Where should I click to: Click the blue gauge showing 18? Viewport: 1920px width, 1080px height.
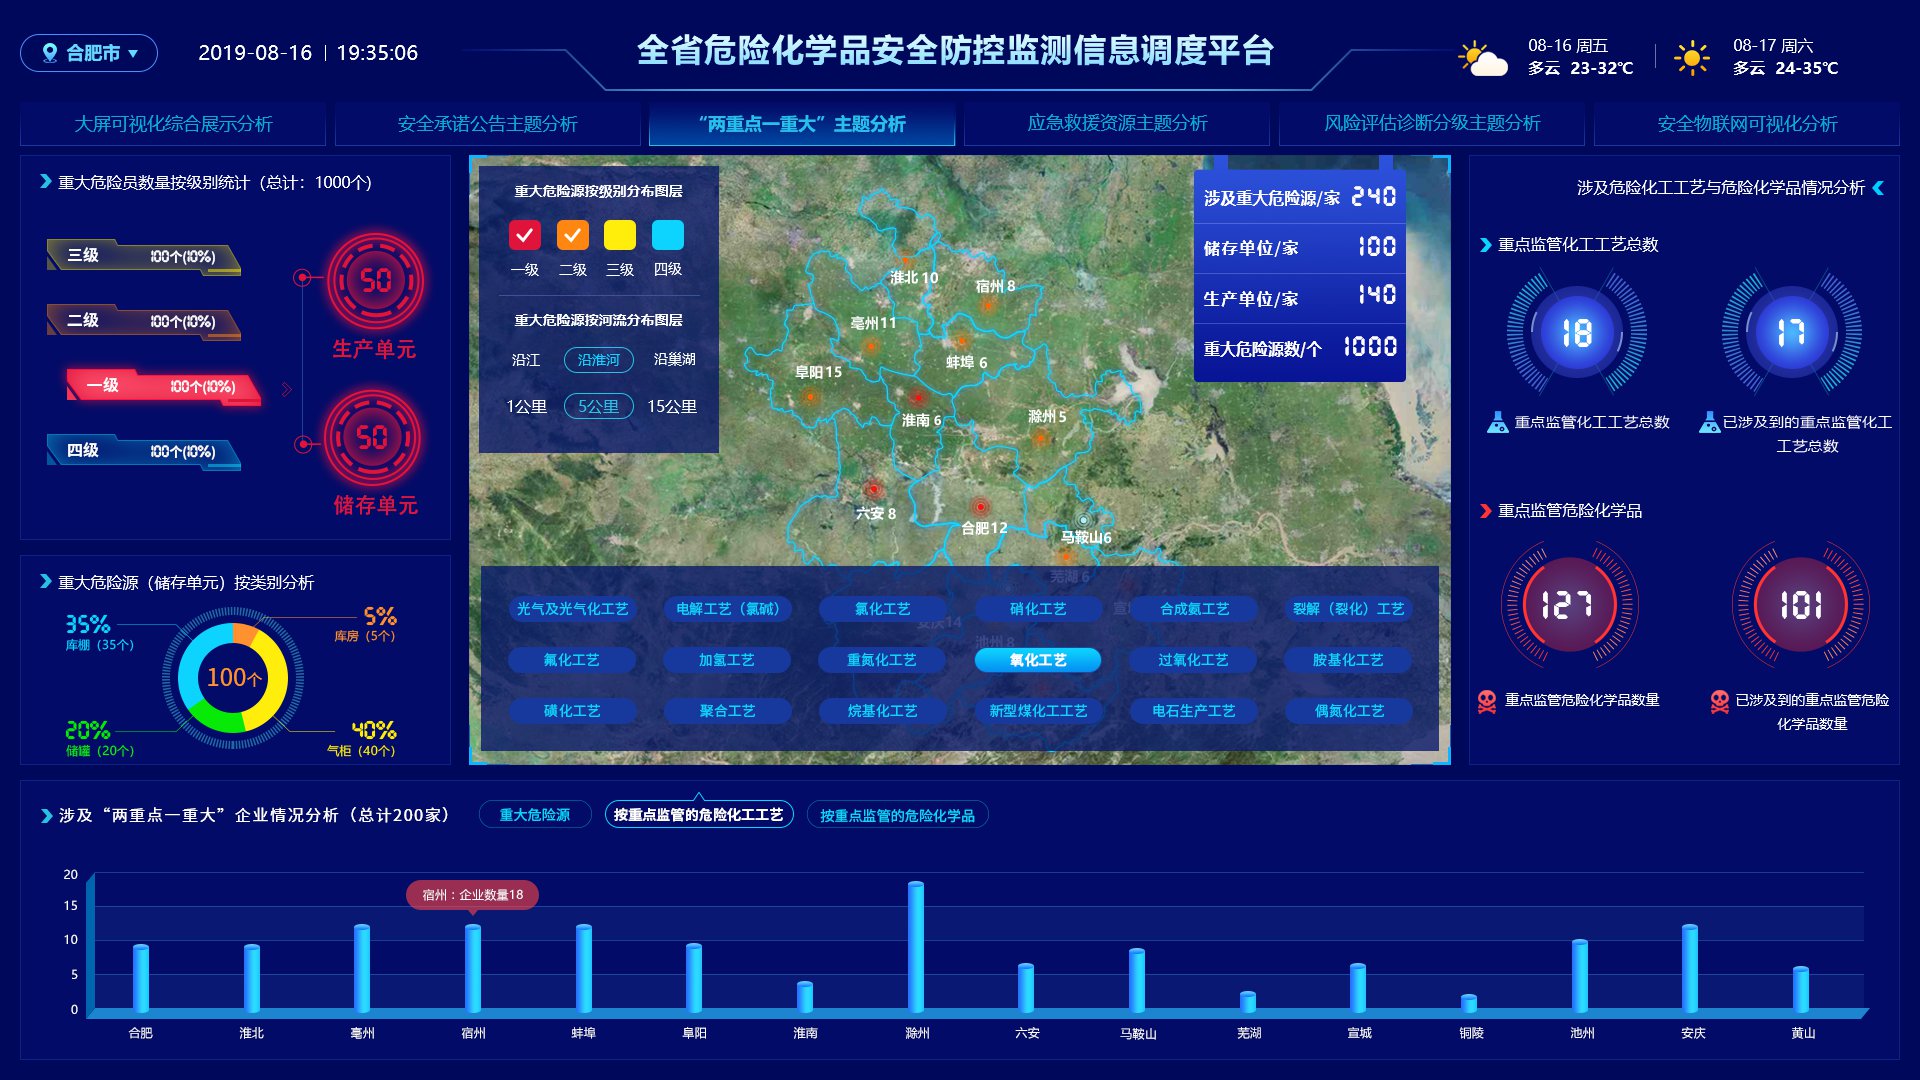tap(1577, 332)
